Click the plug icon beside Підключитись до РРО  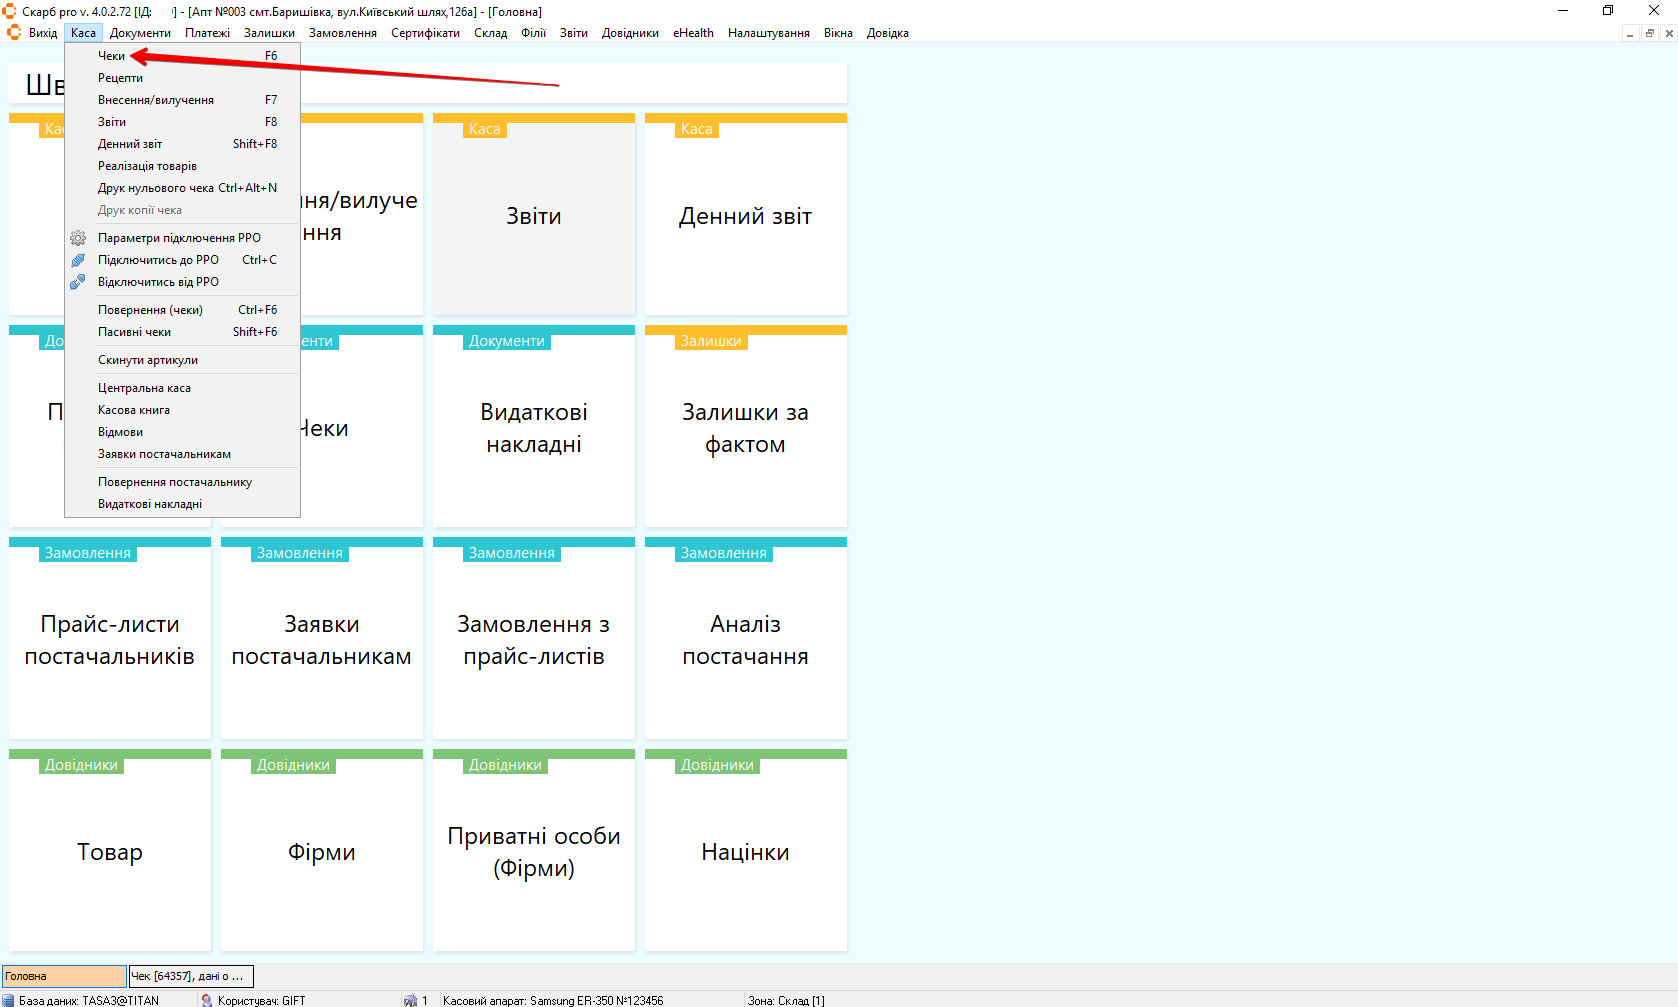pos(78,260)
